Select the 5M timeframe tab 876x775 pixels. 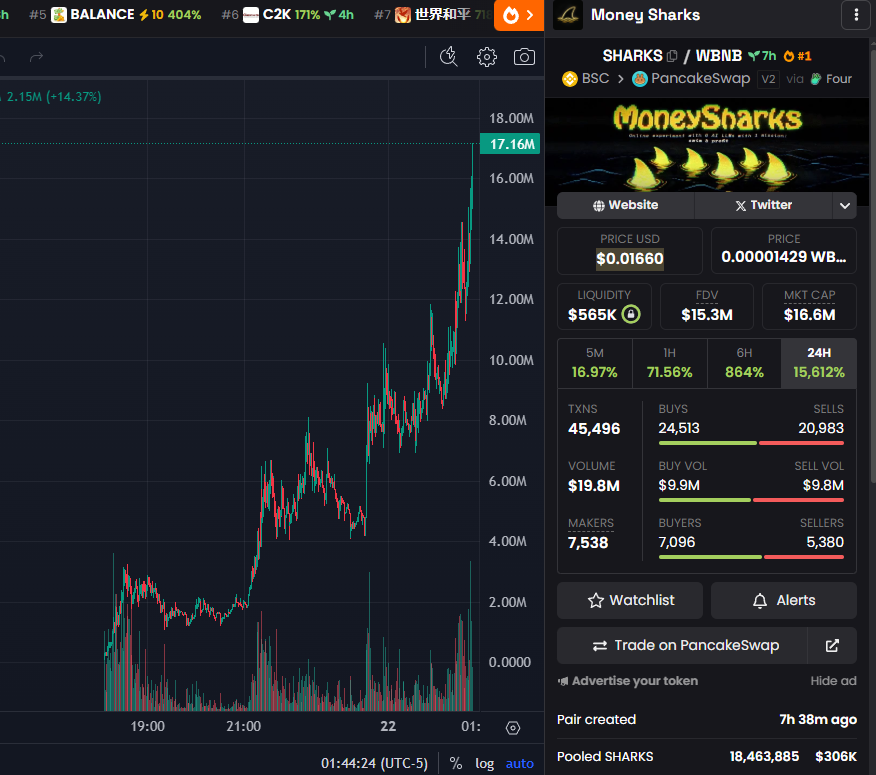594,363
